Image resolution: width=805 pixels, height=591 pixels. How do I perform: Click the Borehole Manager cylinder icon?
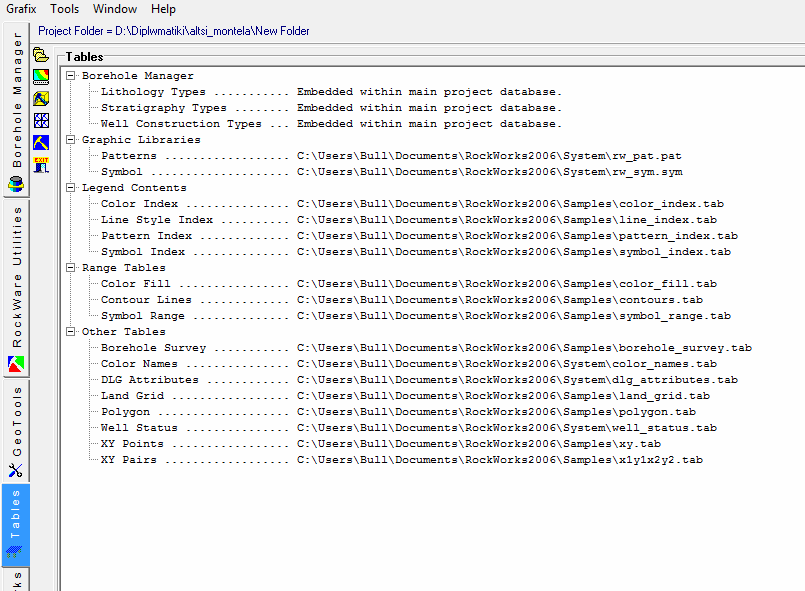click(x=16, y=184)
